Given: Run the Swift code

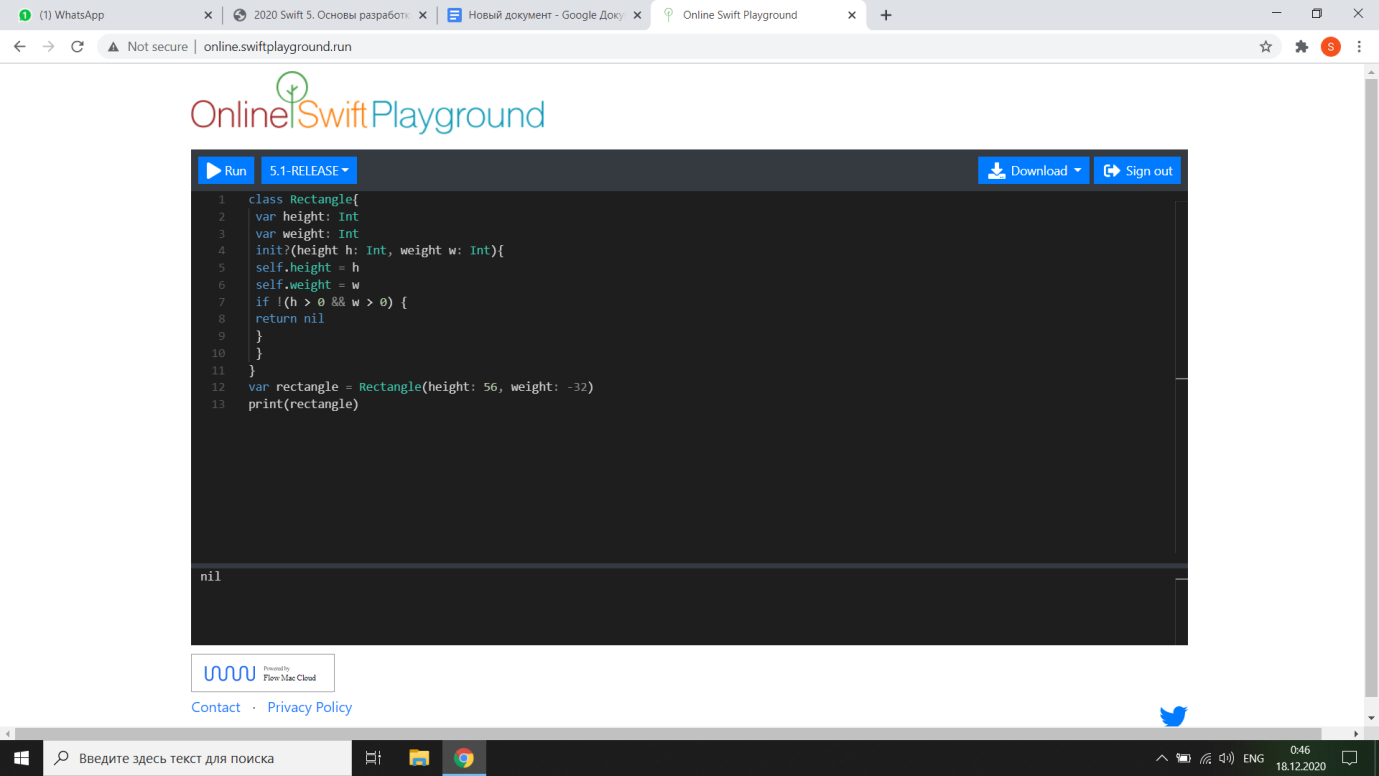Looking at the screenshot, I should click(x=226, y=171).
